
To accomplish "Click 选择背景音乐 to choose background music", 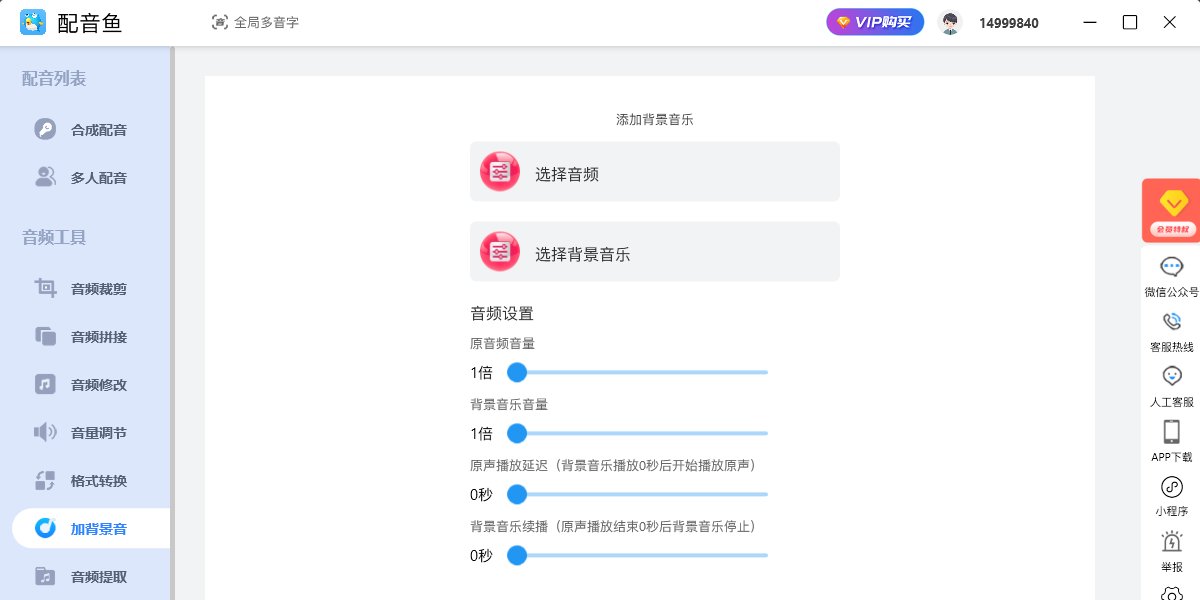I will (x=655, y=251).
